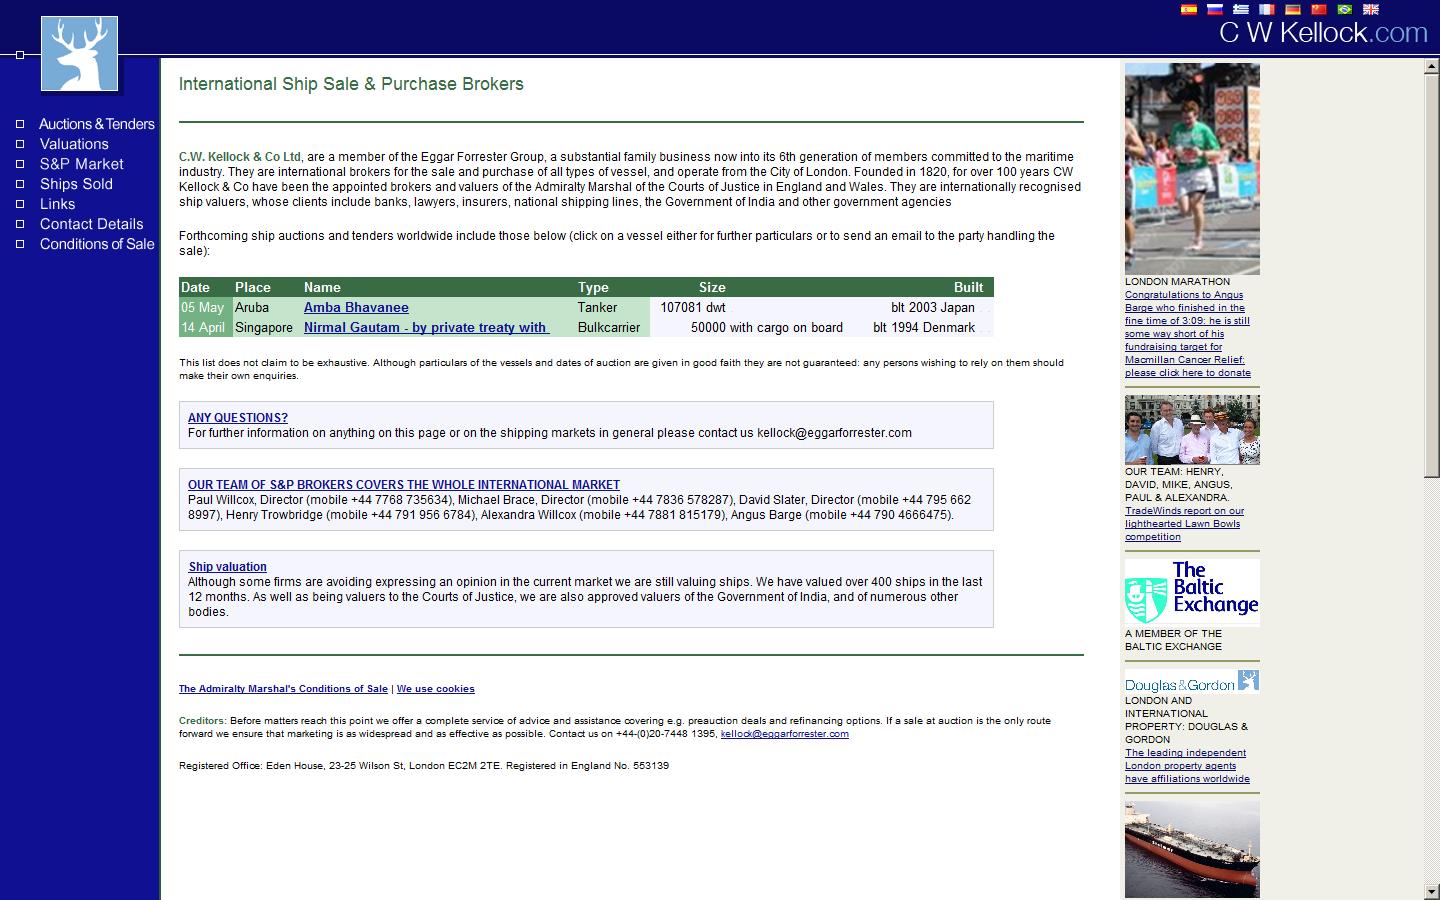Image resolution: width=1440 pixels, height=900 pixels.
Task: Select the Chinese flag language icon
Action: point(1319,10)
